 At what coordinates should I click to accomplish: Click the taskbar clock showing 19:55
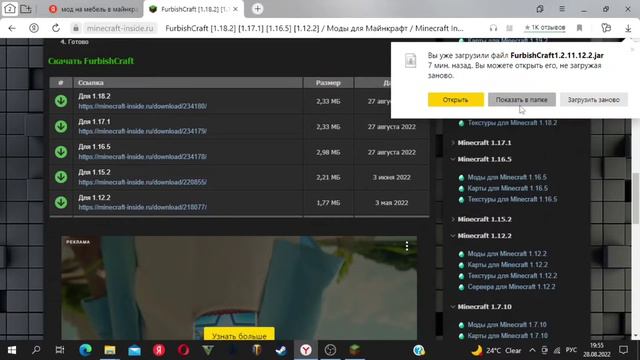[x=597, y=350]
